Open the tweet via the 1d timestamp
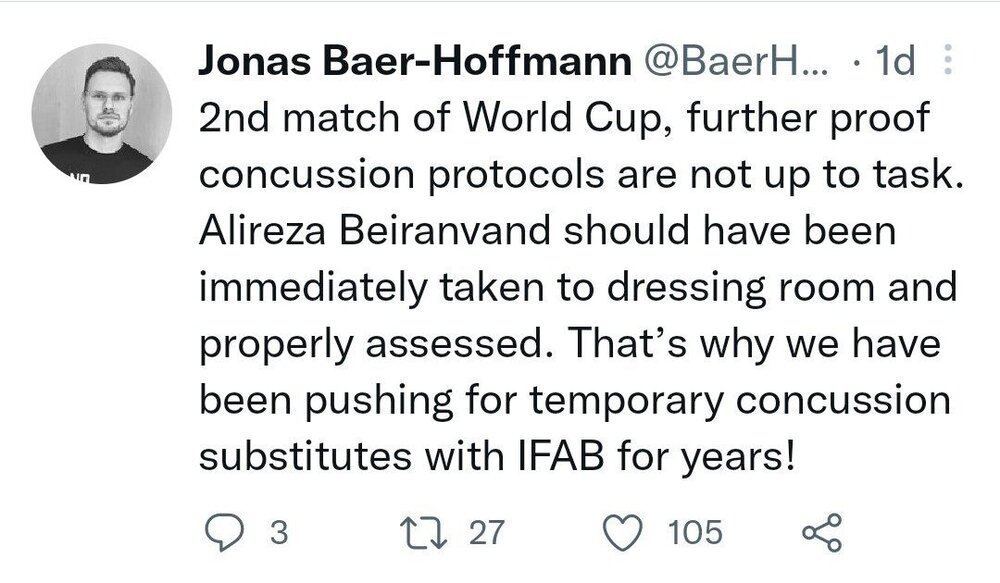1000x583 pixels. (x=893, y=63)
